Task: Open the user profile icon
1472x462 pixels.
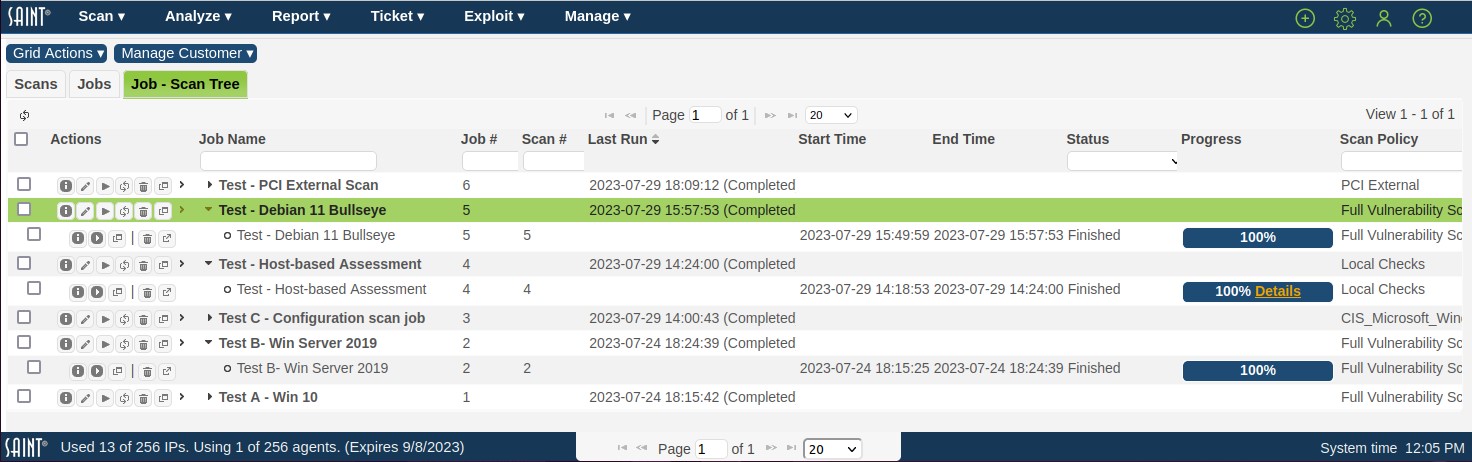Action: pyautogui.click(x=1384, y=18)
